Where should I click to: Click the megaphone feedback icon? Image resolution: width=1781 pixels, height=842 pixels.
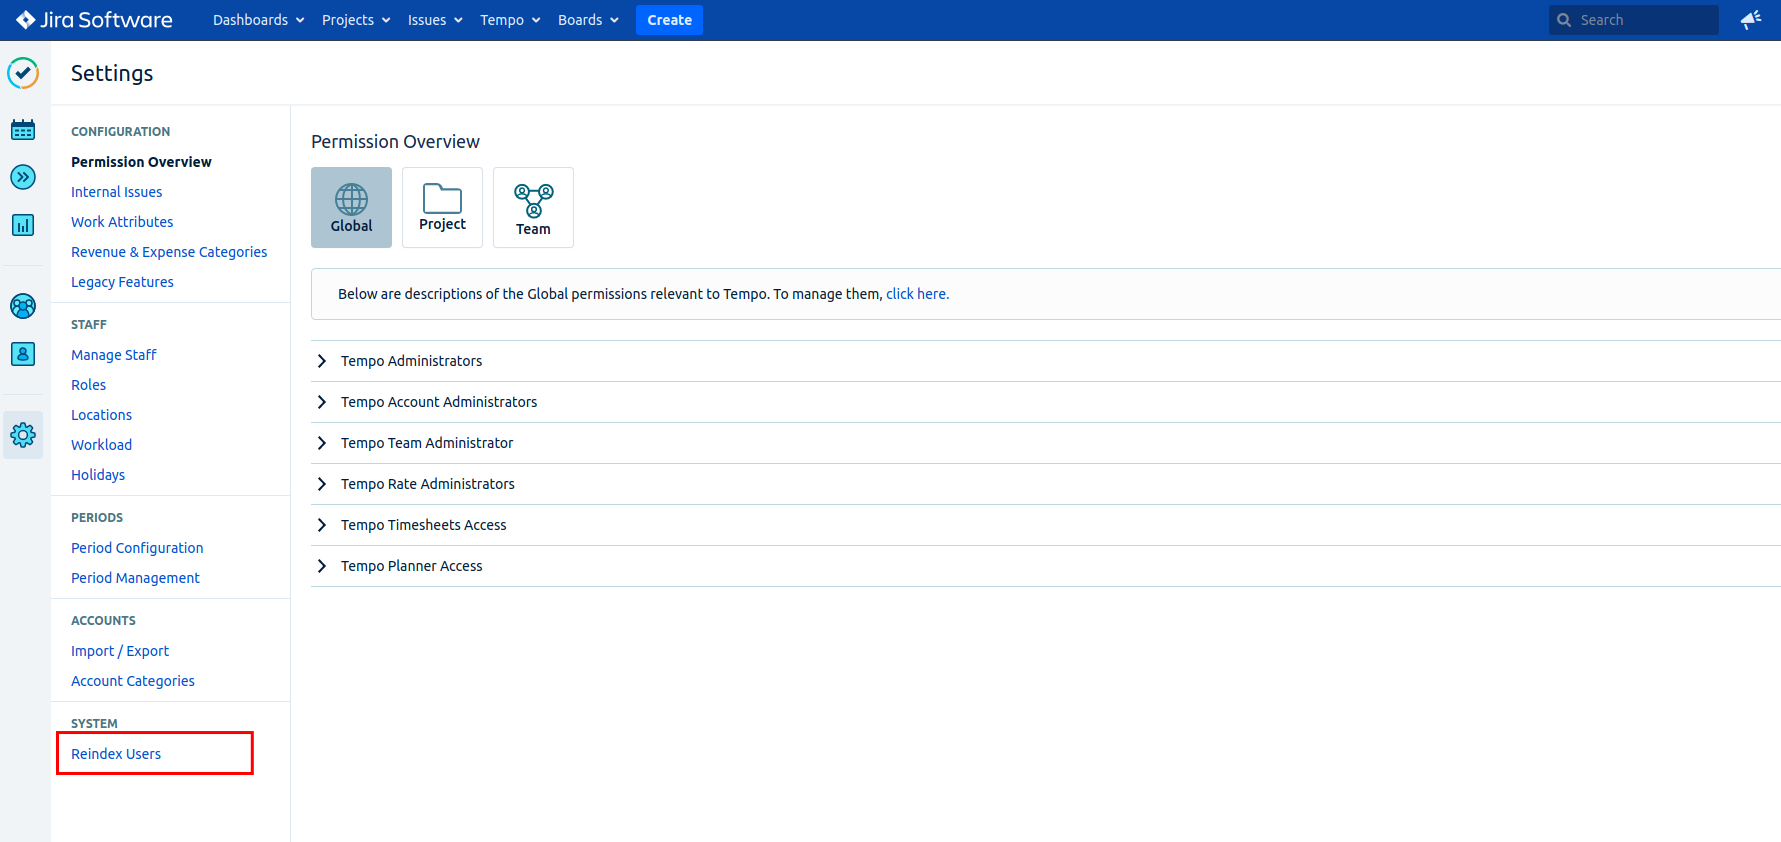click(1750, 20)
